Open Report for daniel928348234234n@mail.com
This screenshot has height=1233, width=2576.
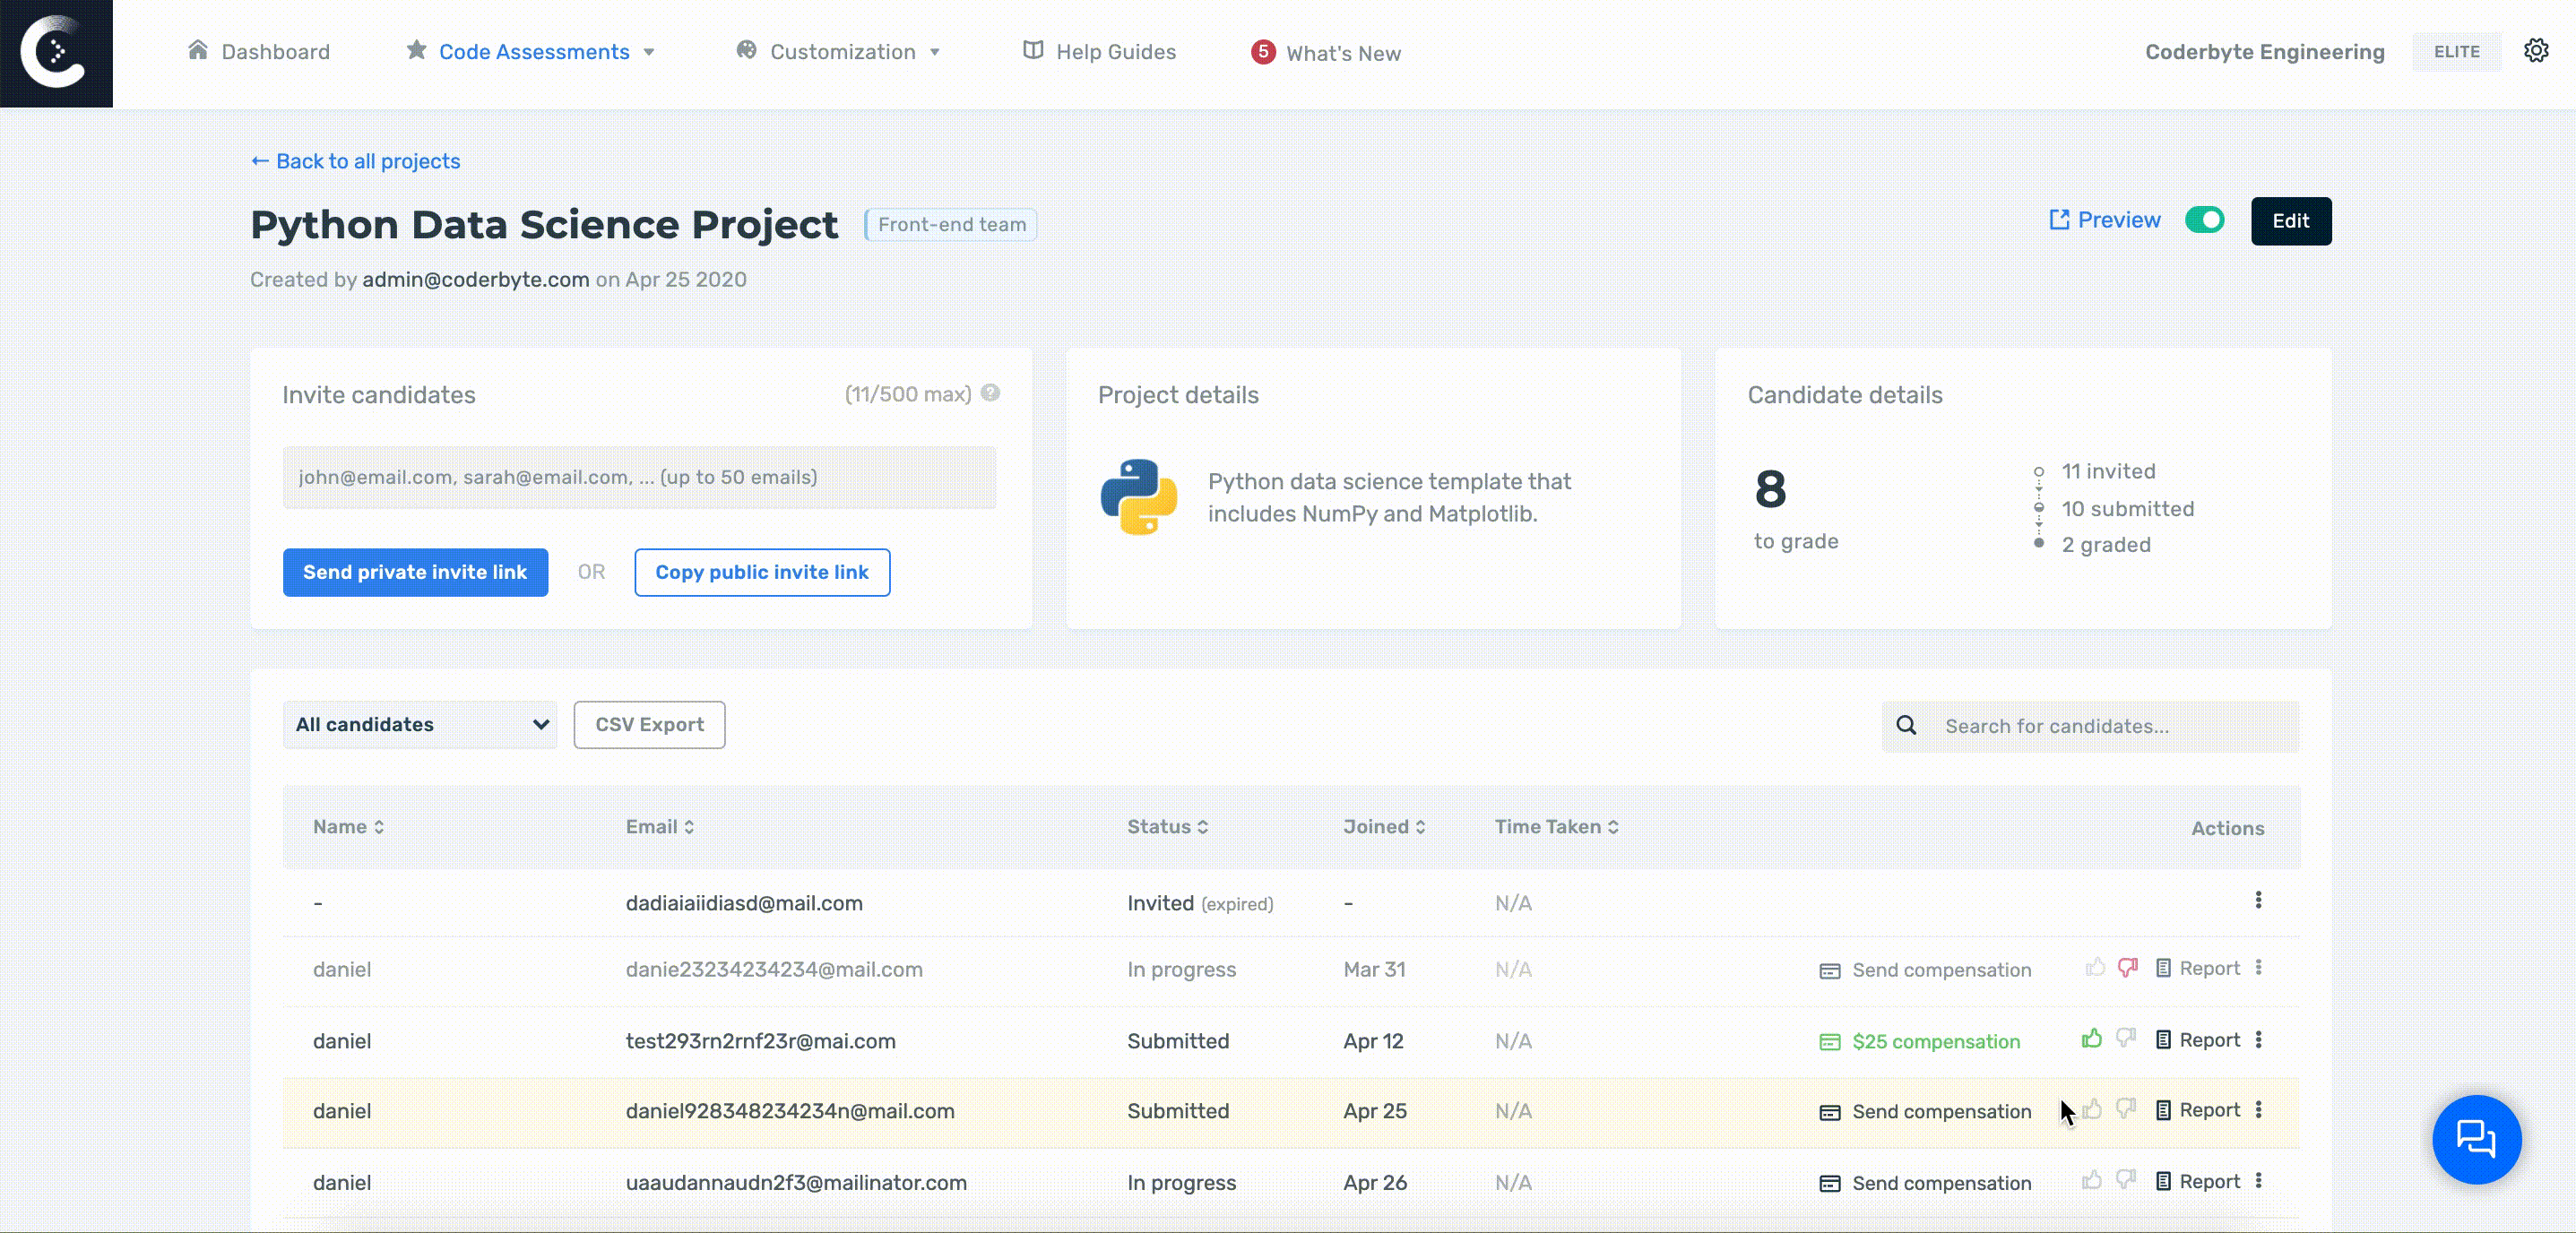coord(2197,1109)
